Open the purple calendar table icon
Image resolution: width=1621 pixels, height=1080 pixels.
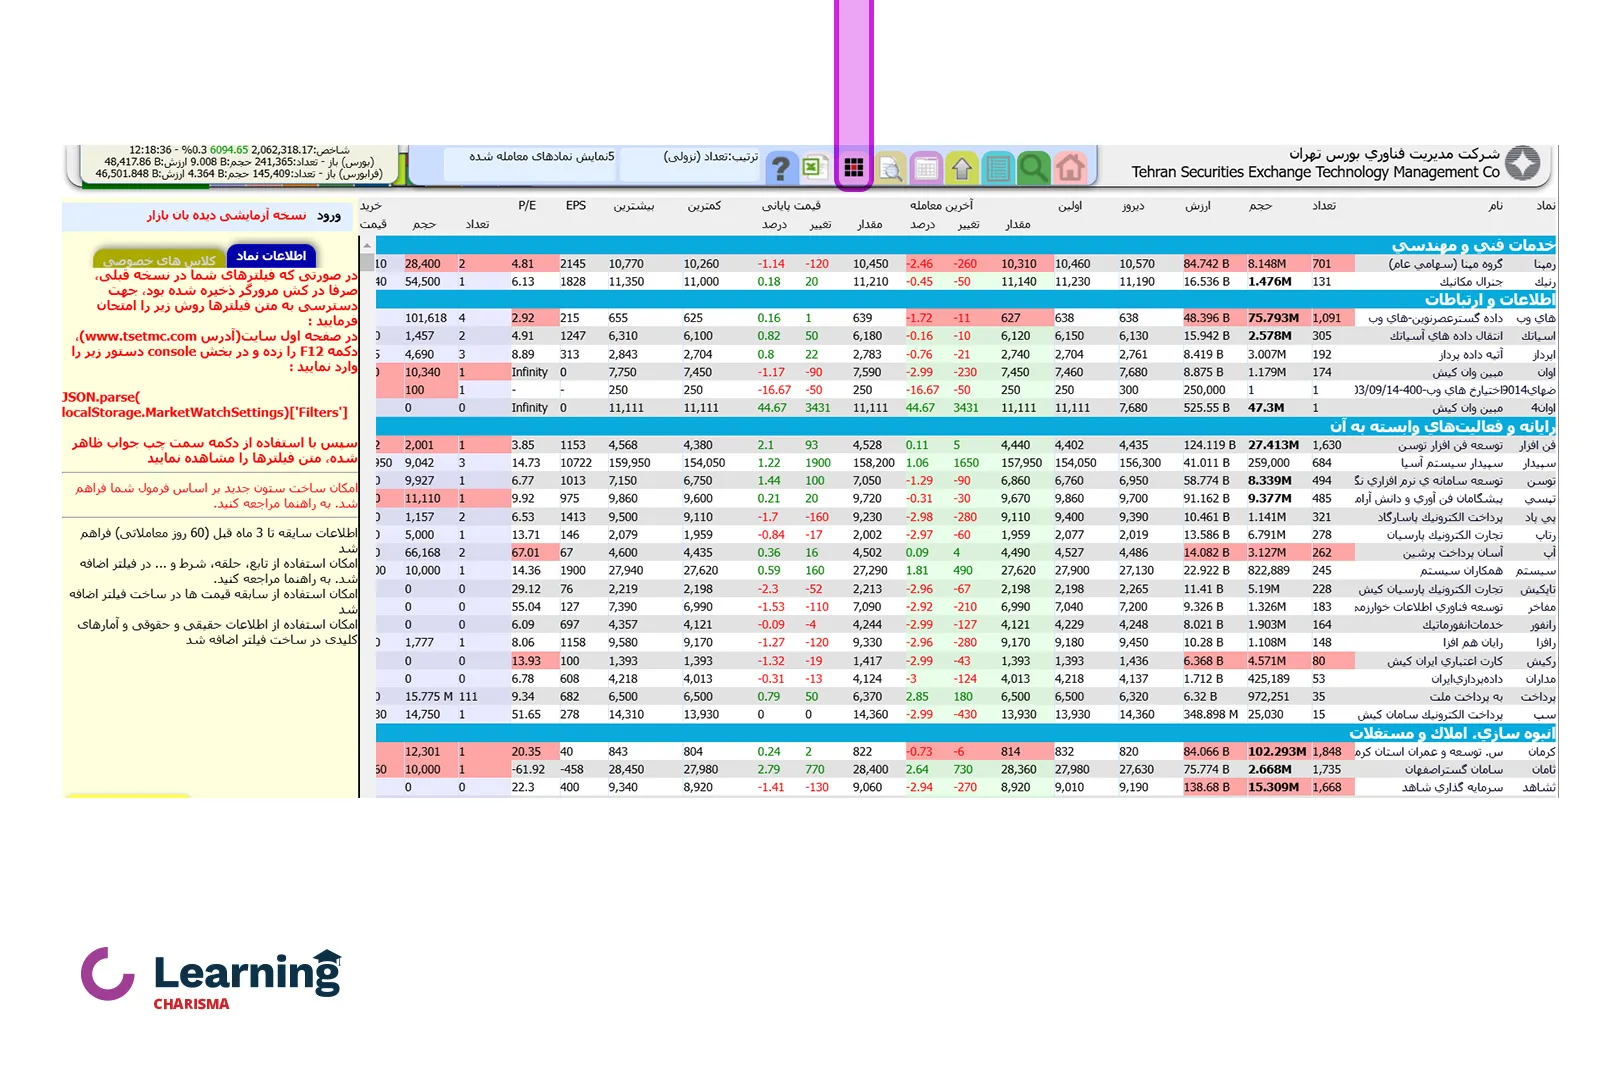tap(926, 168)
